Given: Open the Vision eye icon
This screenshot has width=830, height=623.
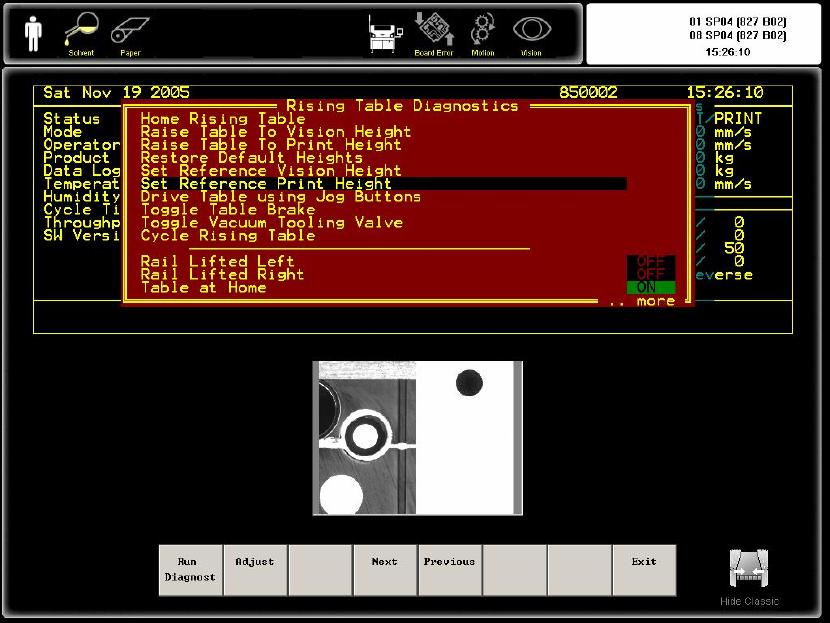Looking at the screenshot, I should [531, 35].
